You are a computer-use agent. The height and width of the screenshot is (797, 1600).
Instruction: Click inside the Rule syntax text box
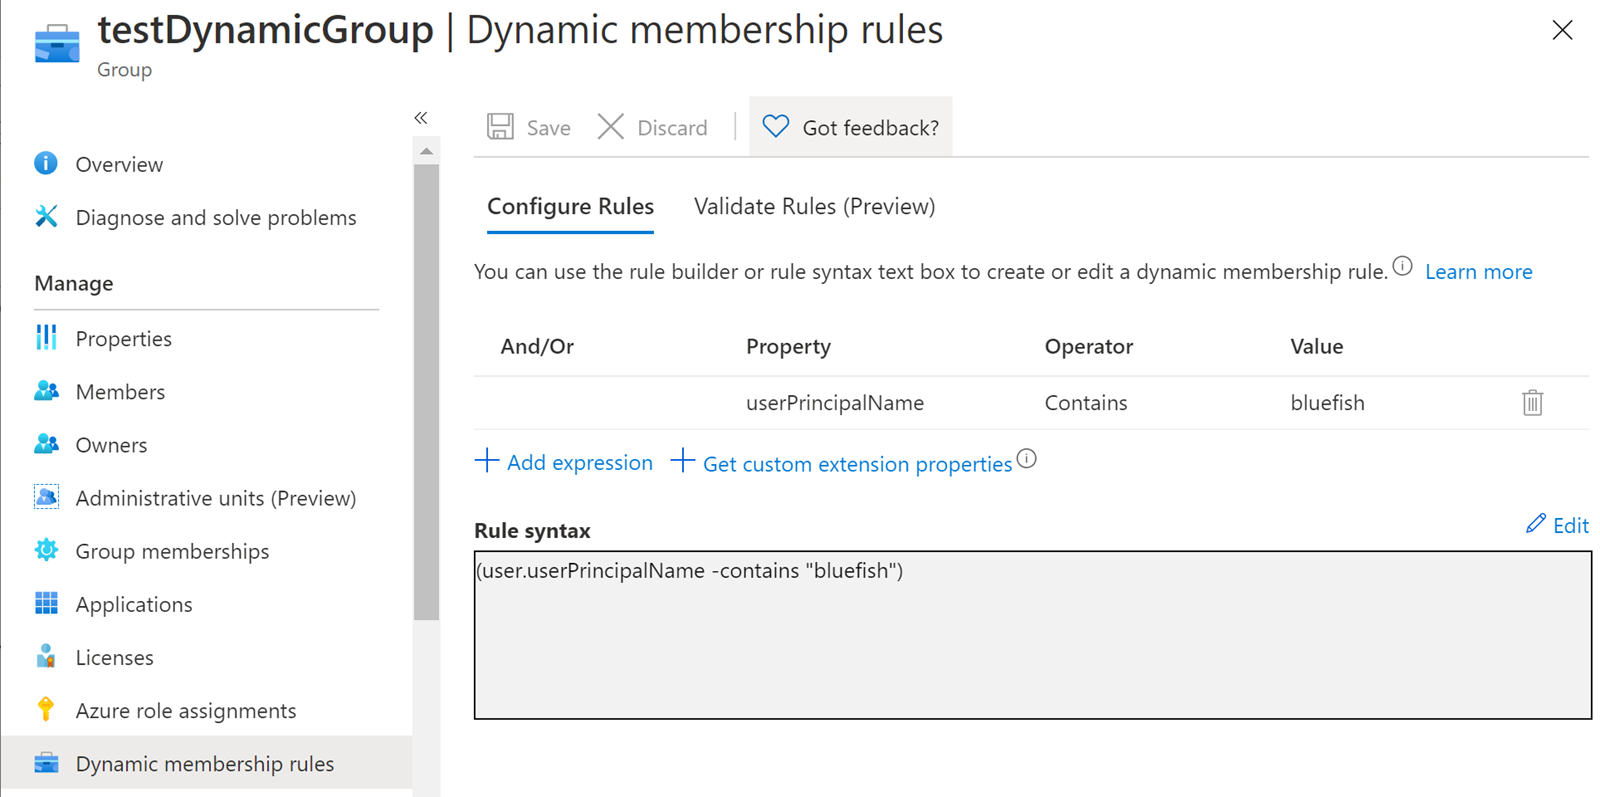[1033, 635]
